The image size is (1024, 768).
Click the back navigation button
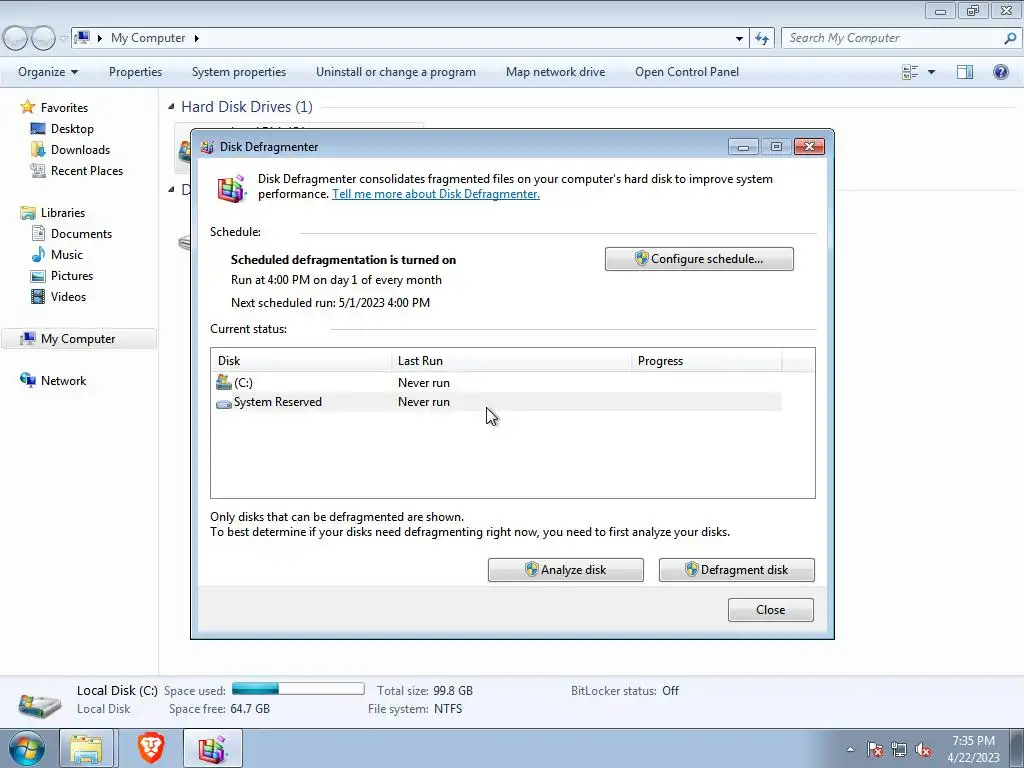coord(16,38)
